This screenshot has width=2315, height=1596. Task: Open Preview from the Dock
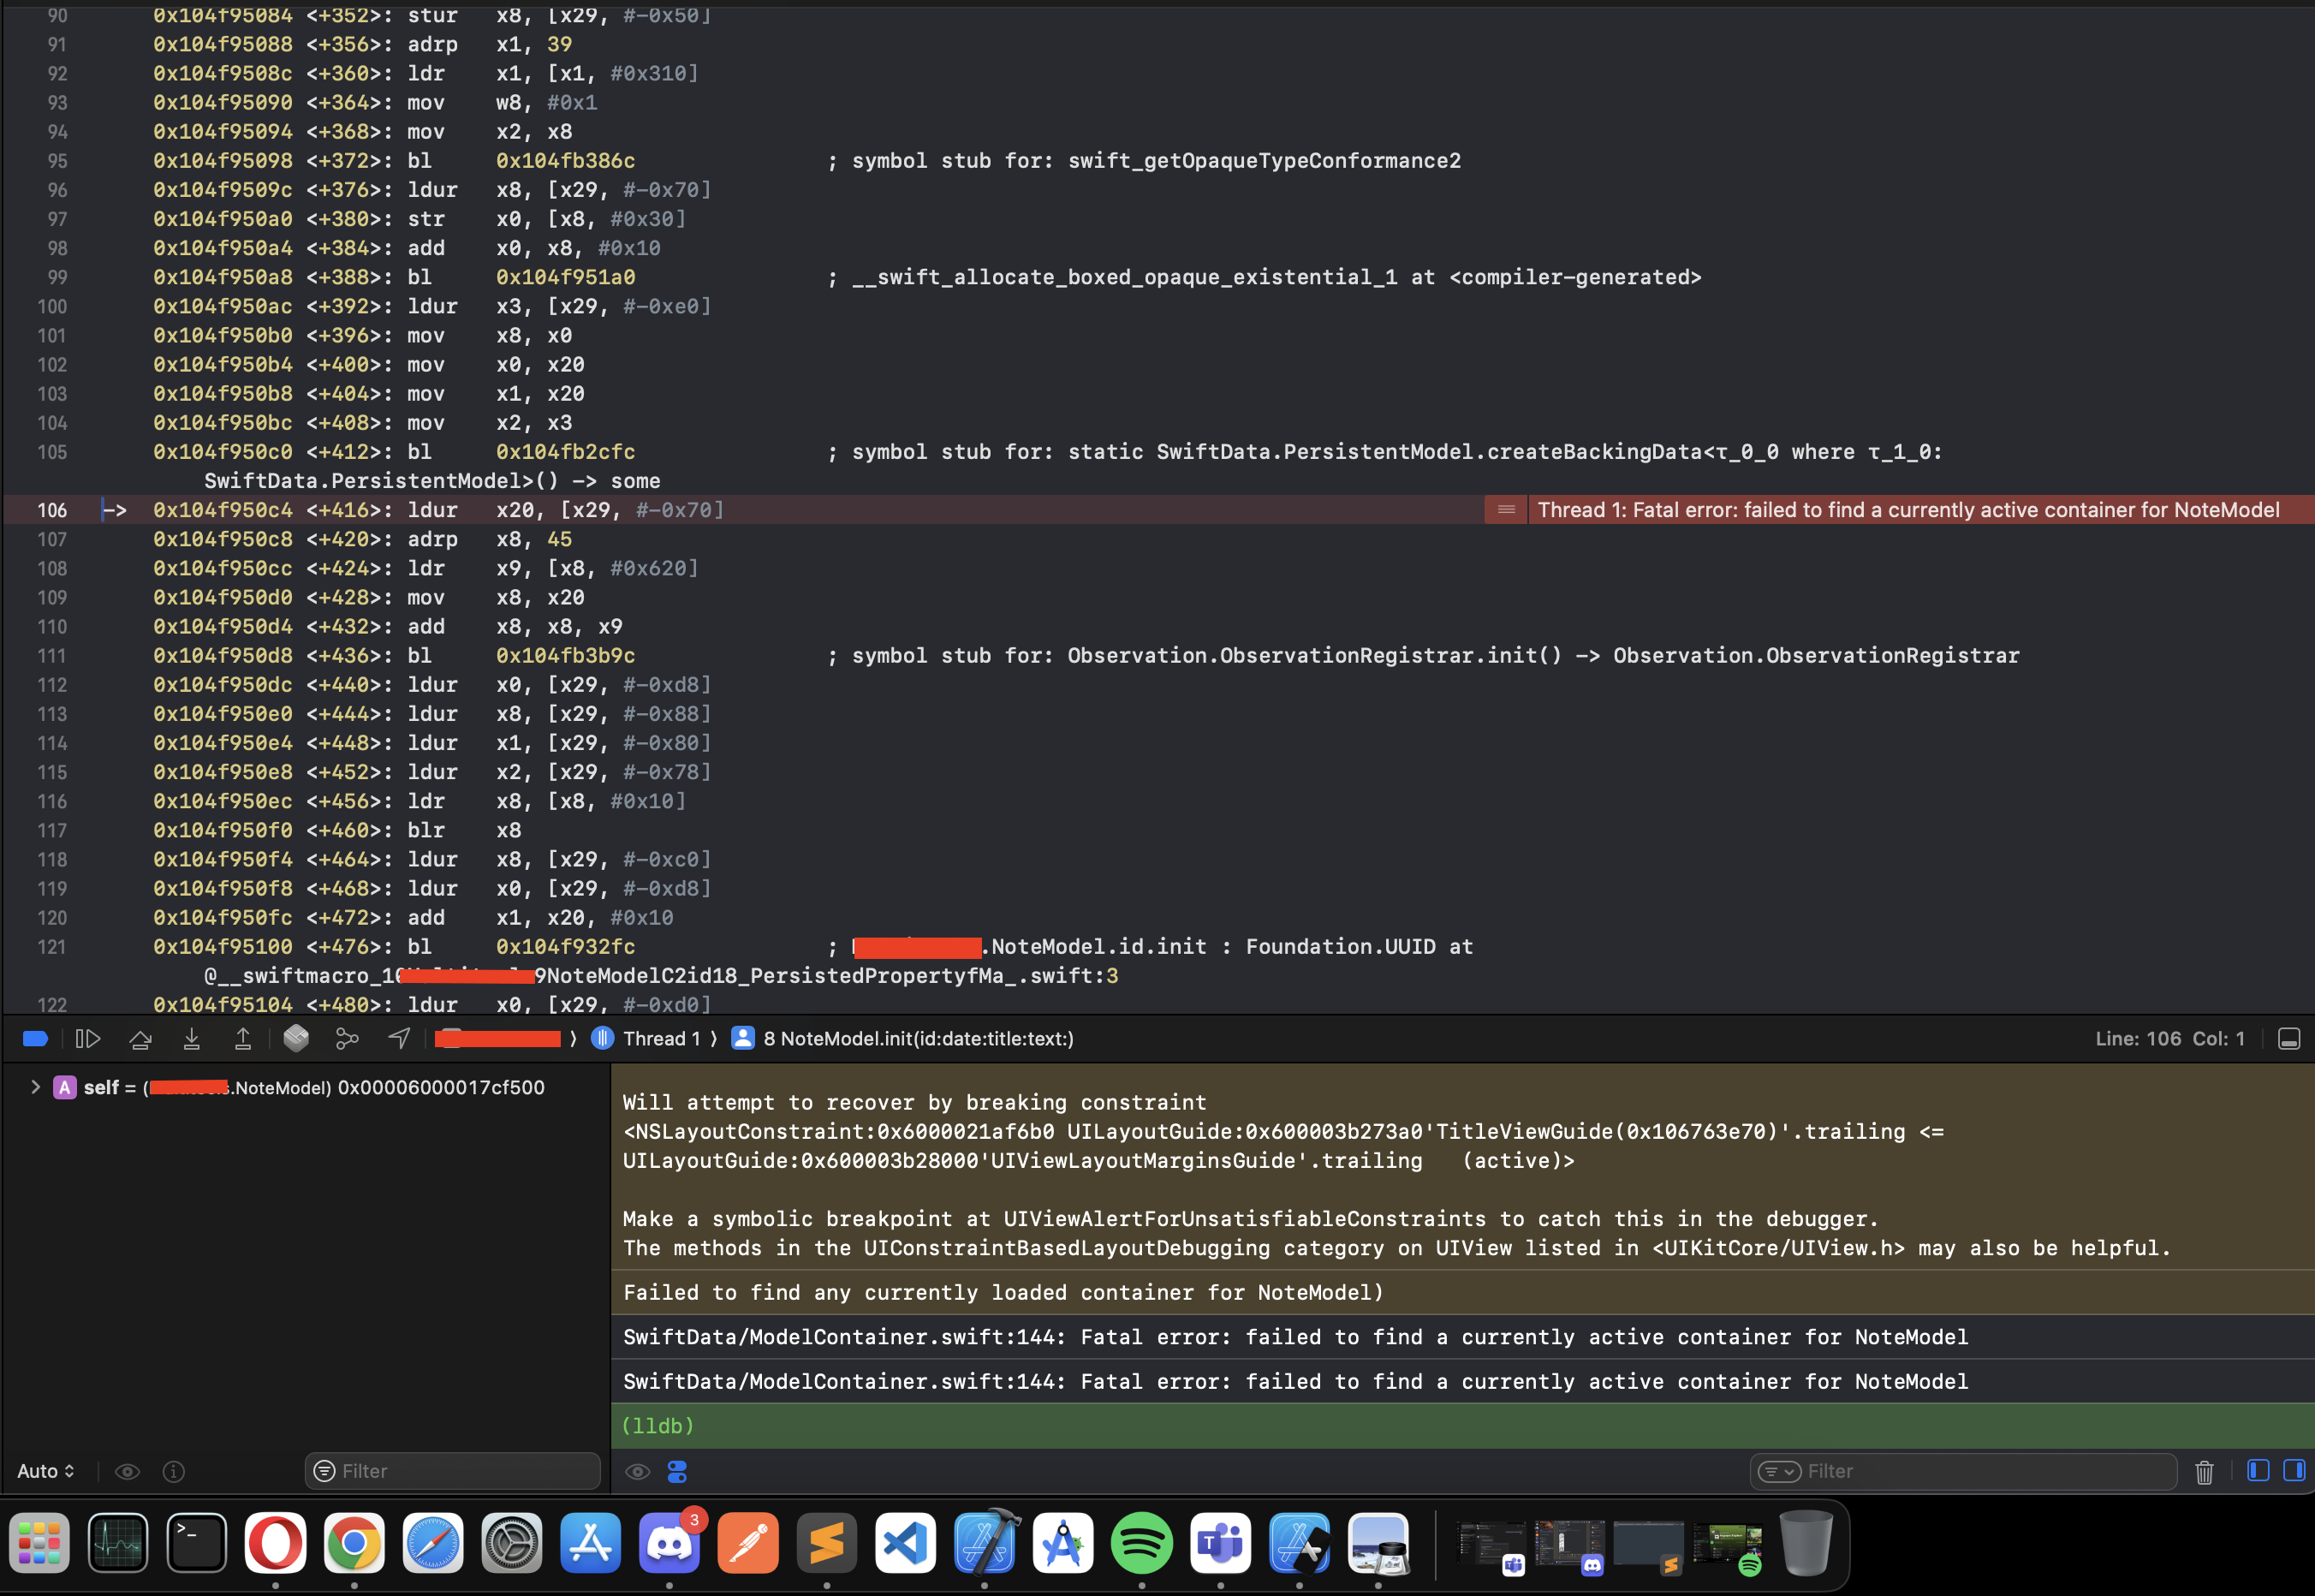point(1378,1542)
